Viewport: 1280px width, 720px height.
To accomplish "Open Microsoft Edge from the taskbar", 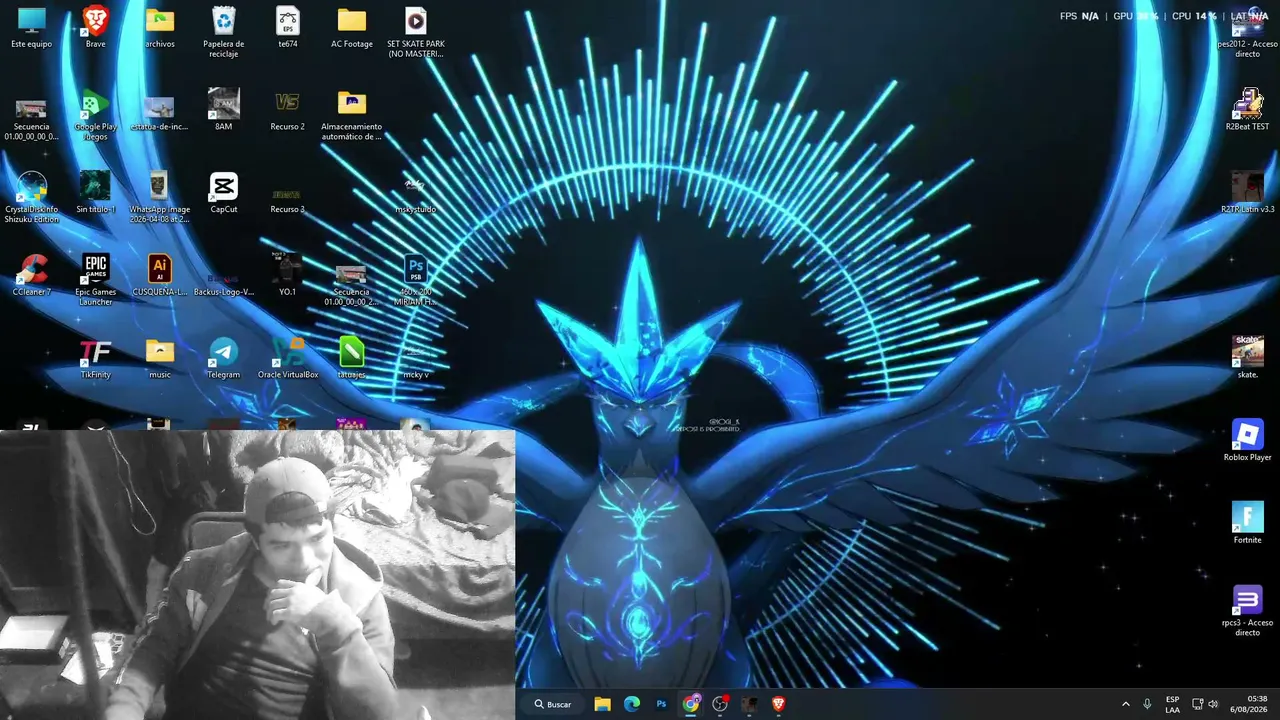I will (x=632, y=704).
